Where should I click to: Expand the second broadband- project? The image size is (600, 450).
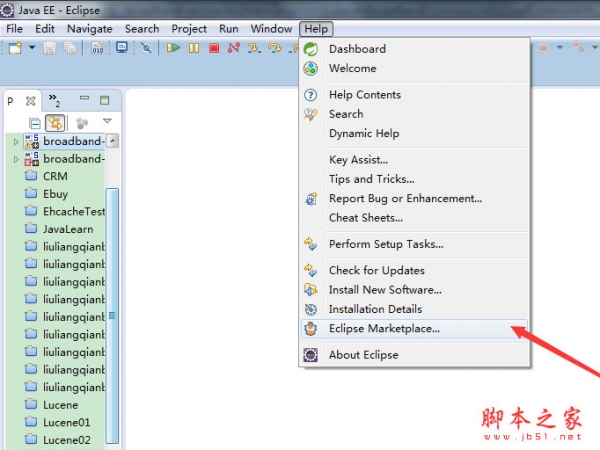pyautogui.click(x=16, y=159)
